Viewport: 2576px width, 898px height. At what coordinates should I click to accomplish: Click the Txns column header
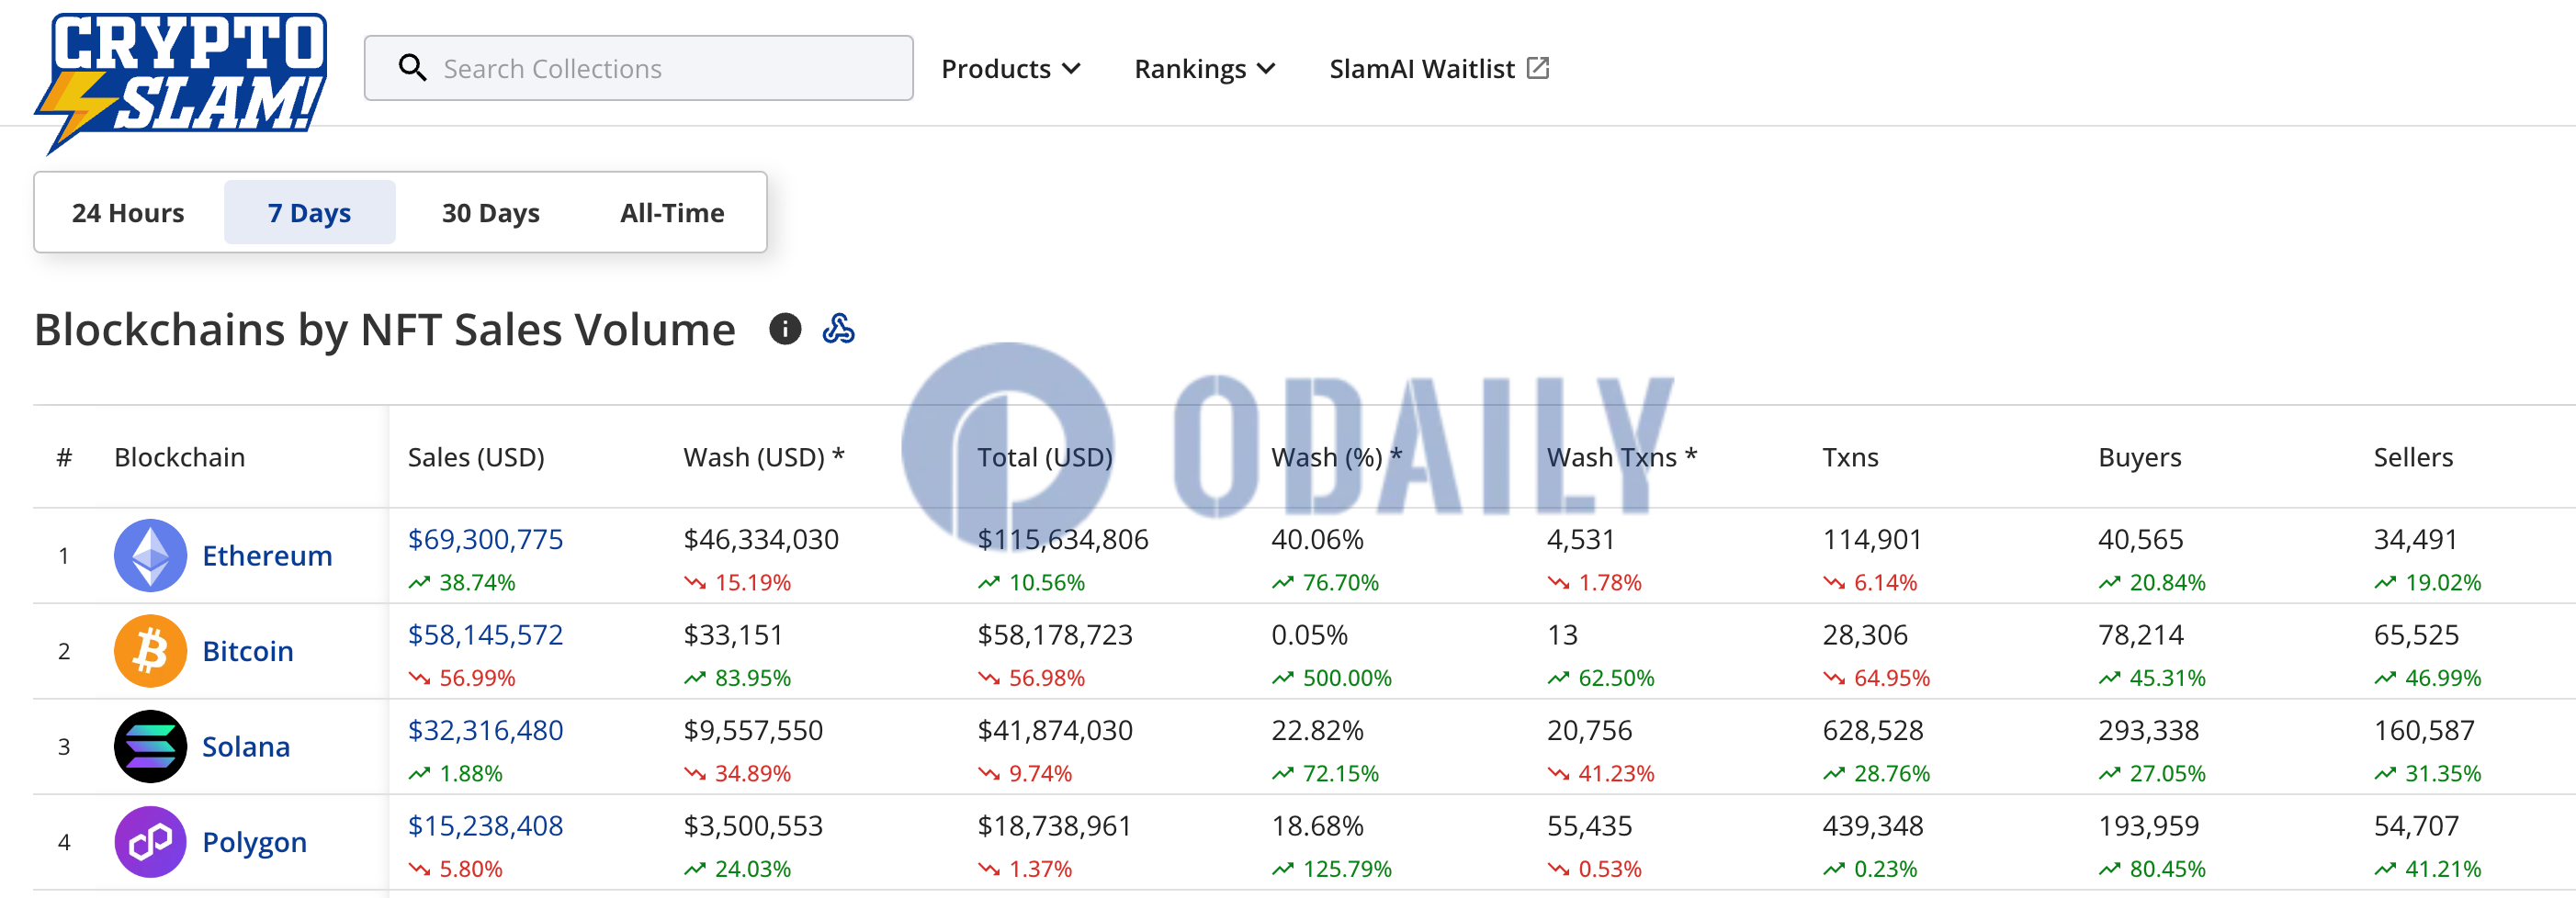[x=1850, y=457]
